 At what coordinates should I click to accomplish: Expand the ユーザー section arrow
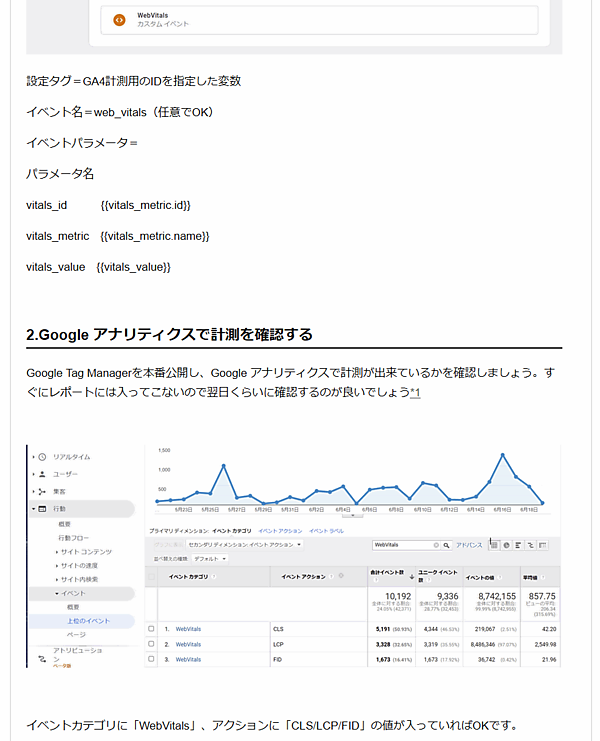tap(34, 474)
